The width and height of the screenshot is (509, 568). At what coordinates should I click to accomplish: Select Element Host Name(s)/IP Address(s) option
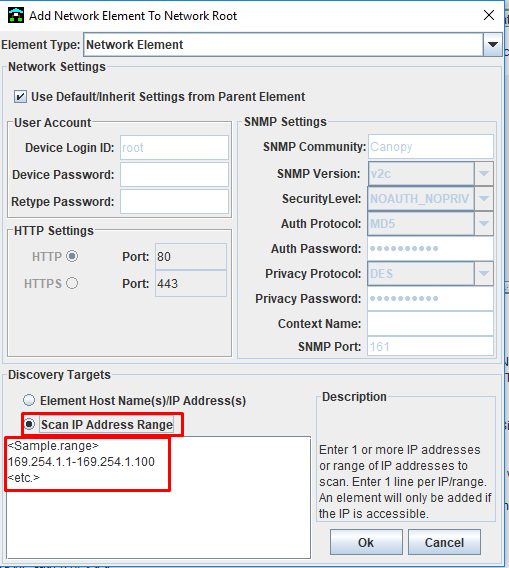click(x=29, y=400)
